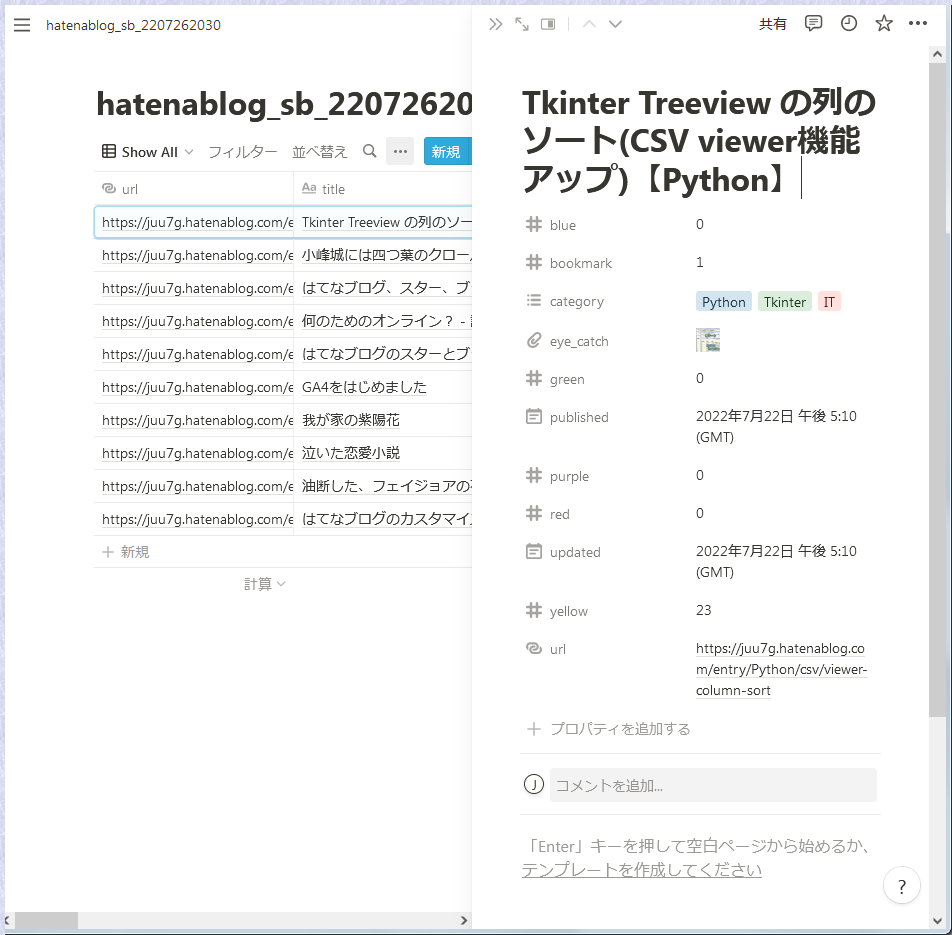Viewport: 952px width, 935px height.
Task: Click the eye_catch image thumbnail
Action: pos(707,340)
